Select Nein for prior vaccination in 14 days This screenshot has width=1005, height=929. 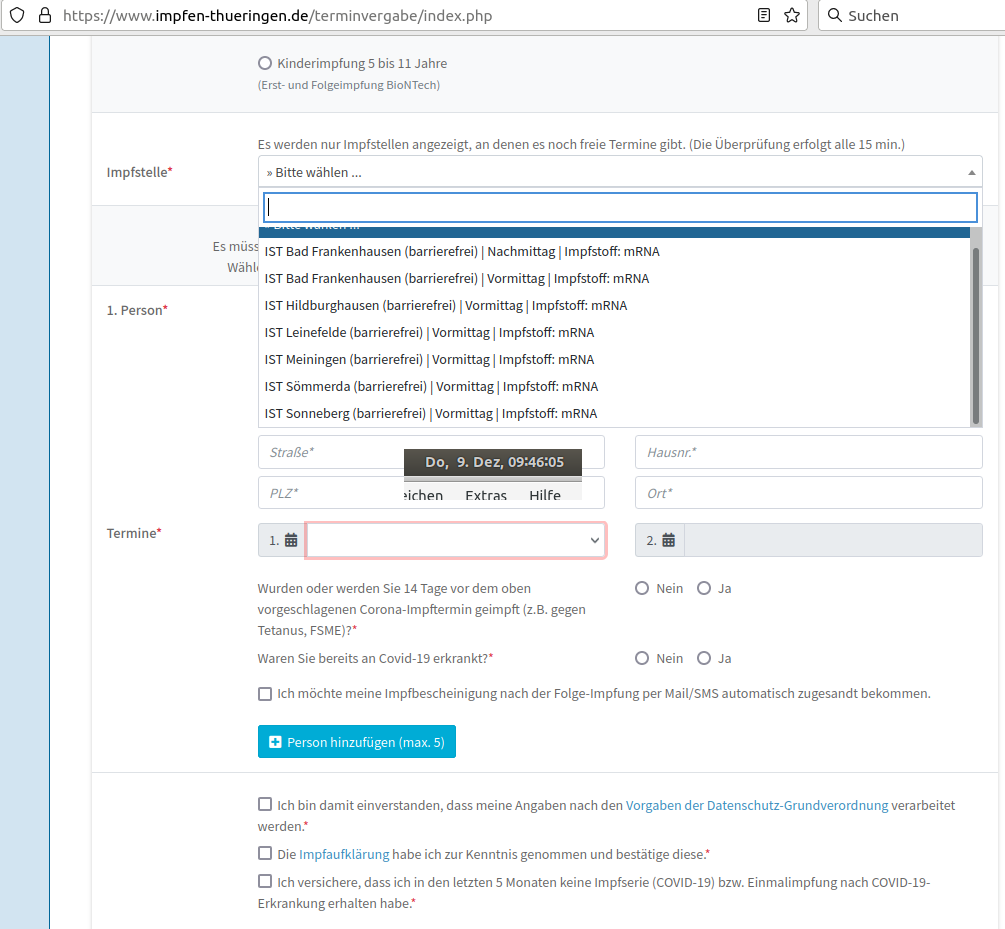click(x=642, y=588)
